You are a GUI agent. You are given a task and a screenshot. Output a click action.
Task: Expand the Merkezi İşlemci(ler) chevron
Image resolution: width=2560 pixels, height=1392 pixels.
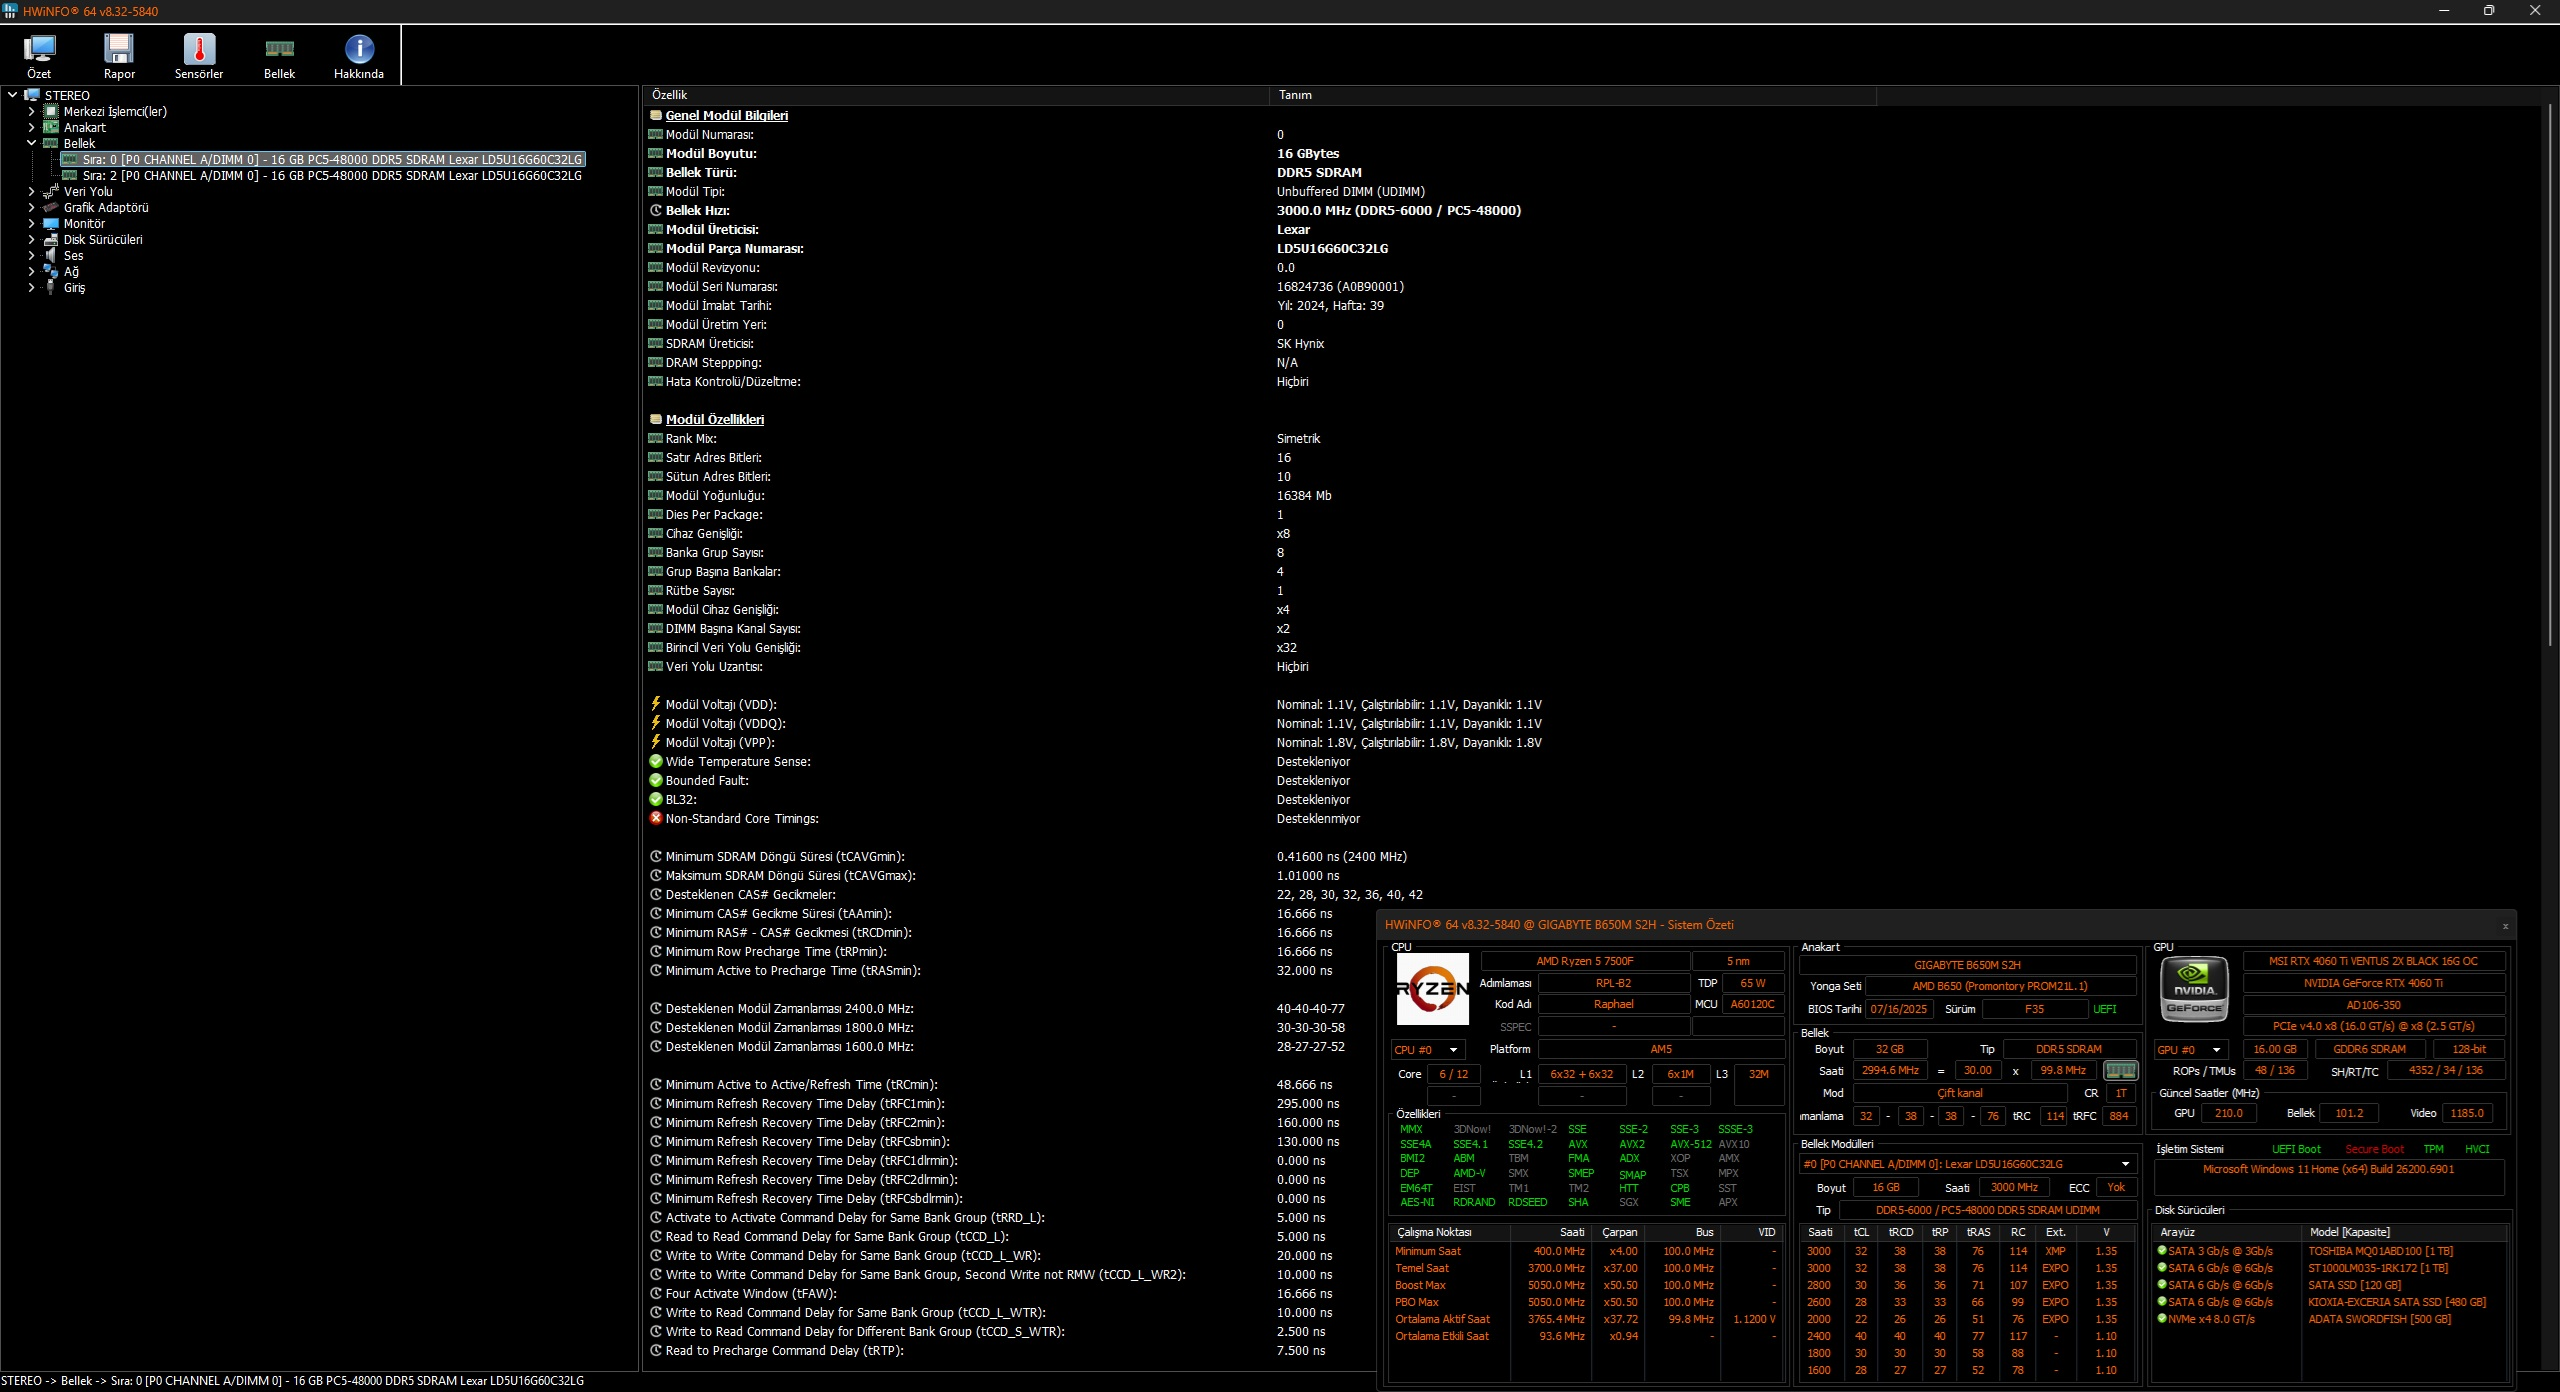pos(31,111)
